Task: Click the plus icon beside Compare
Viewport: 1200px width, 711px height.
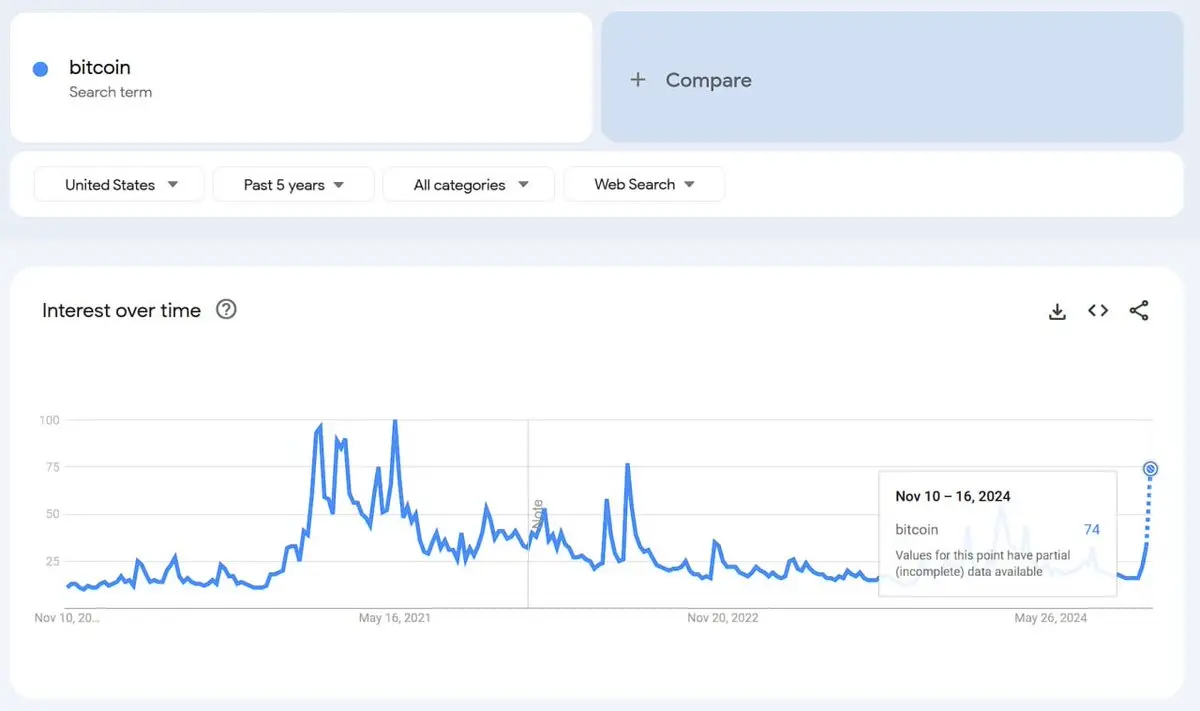Action: pos(638,80)
